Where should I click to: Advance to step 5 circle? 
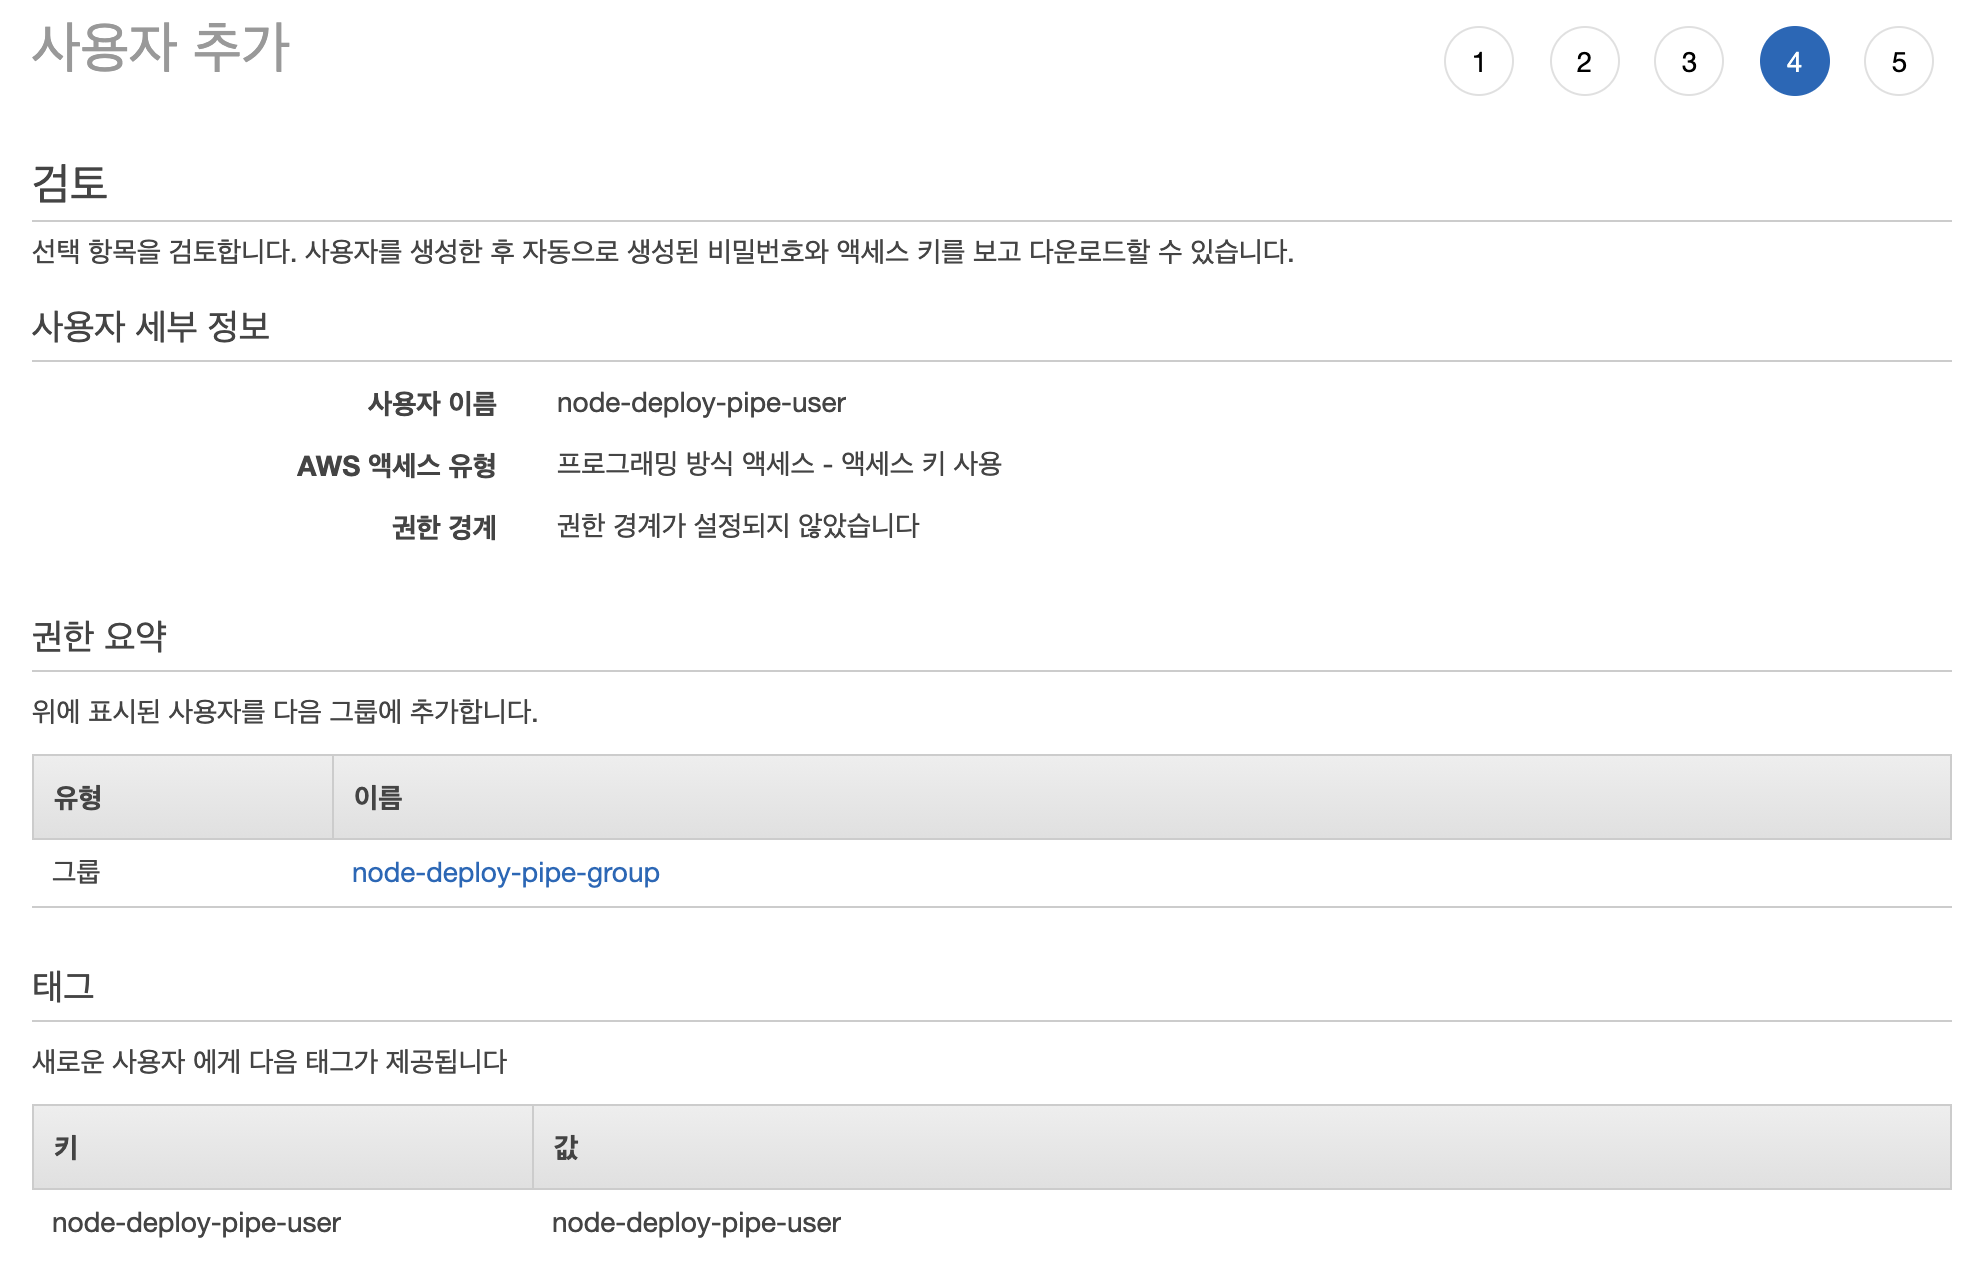point(1898,62)
